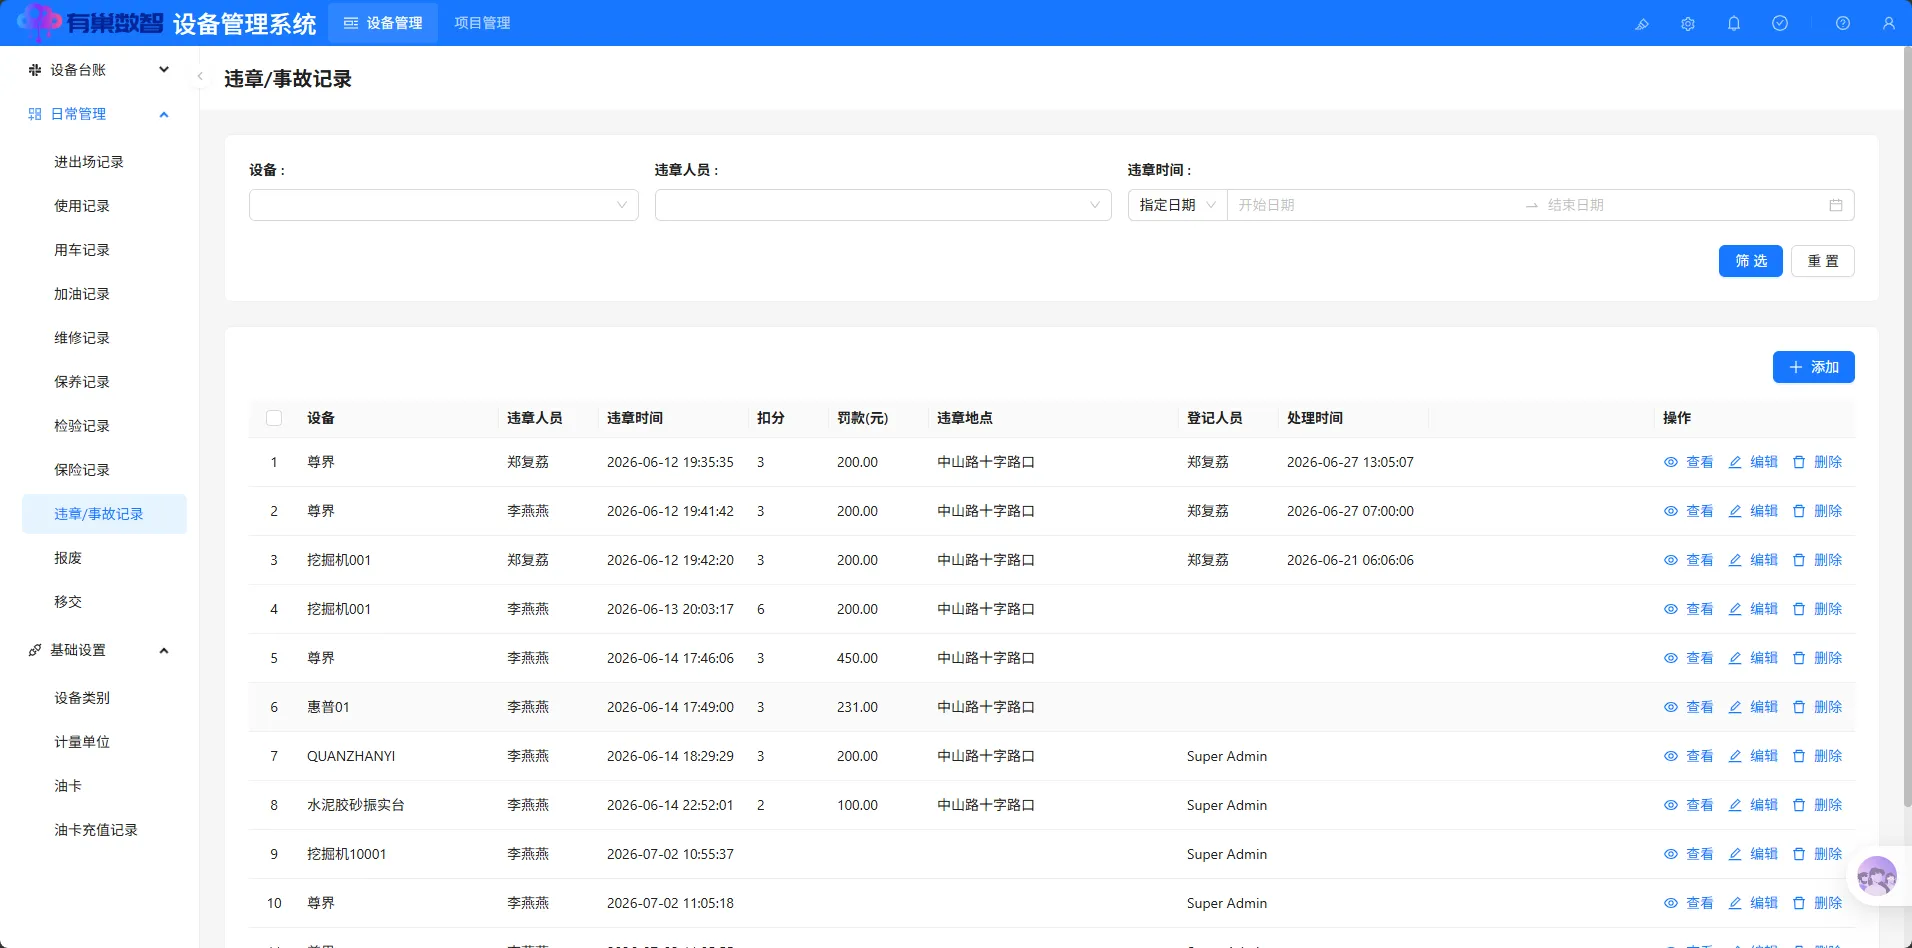This screenshot has height=948, width=1912.
Task: Click the chat assistant avatar icon
Action: tap(1877, 877)
